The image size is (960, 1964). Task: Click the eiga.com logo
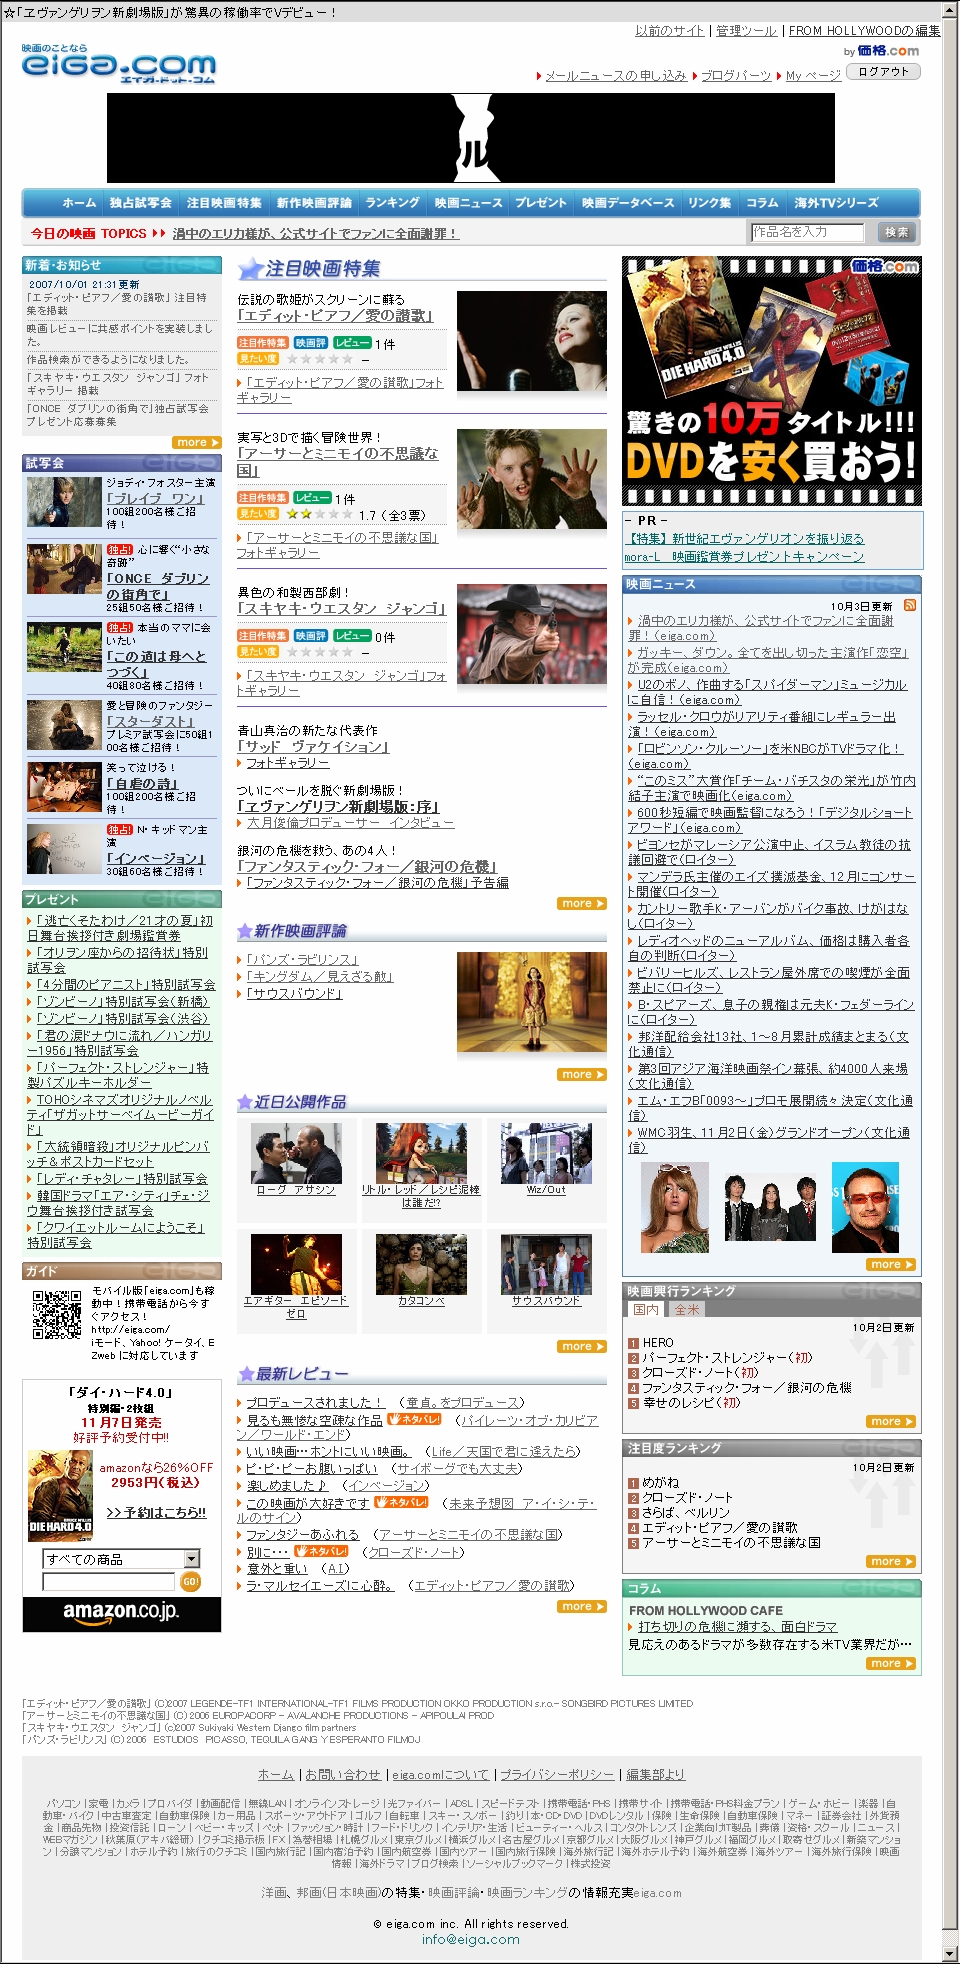(x=118, y=63)
